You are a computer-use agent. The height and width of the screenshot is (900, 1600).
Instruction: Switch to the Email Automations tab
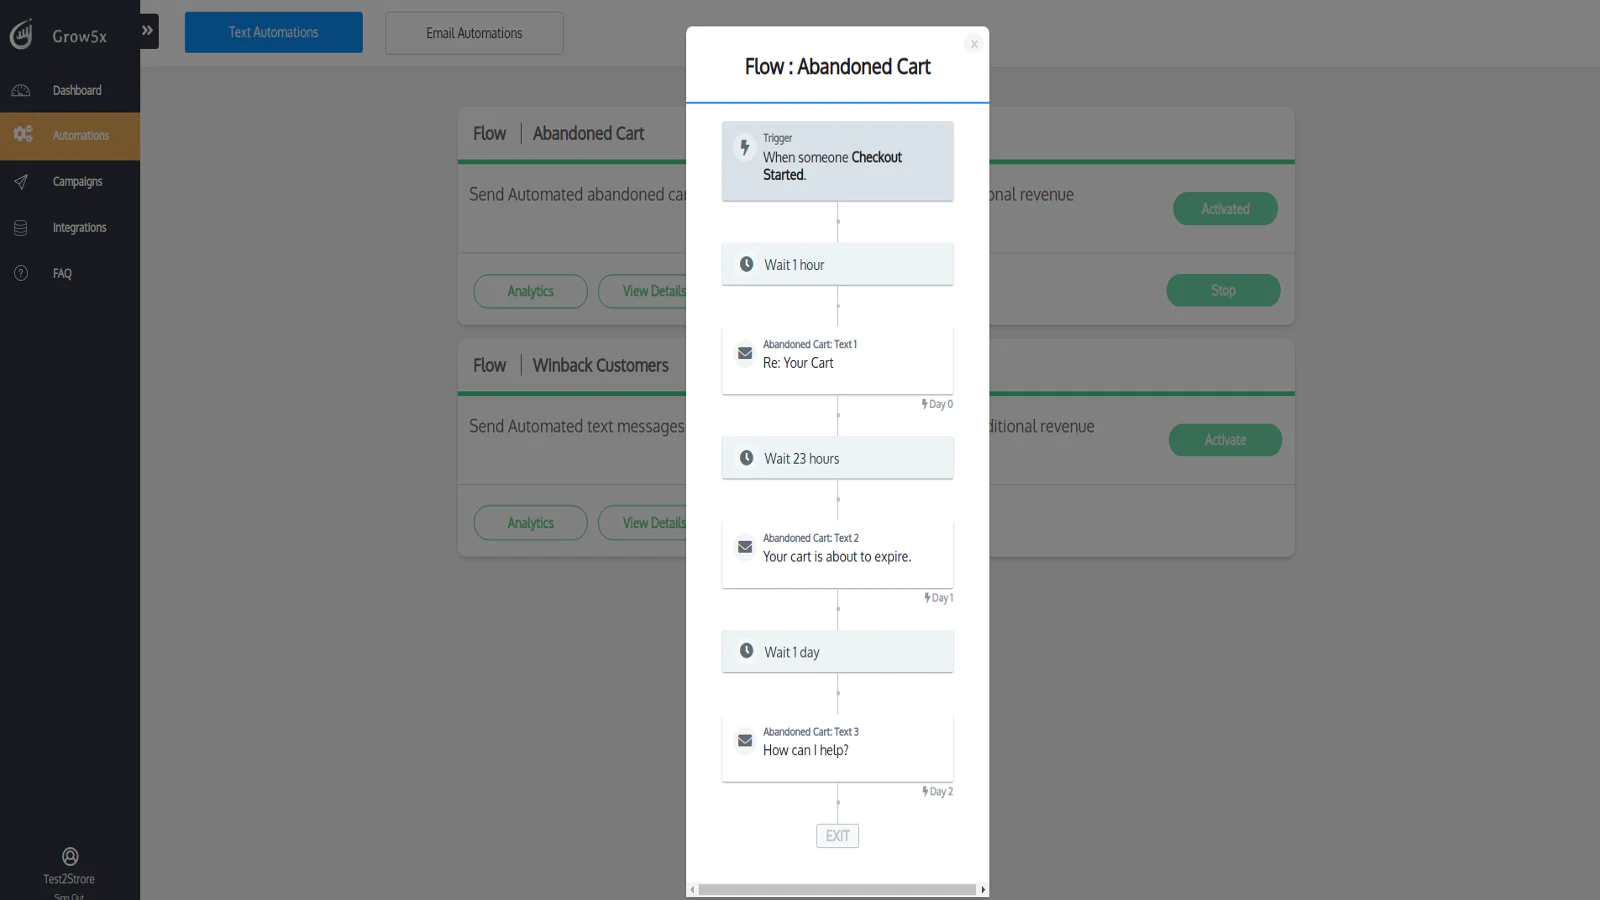[474, 33]
